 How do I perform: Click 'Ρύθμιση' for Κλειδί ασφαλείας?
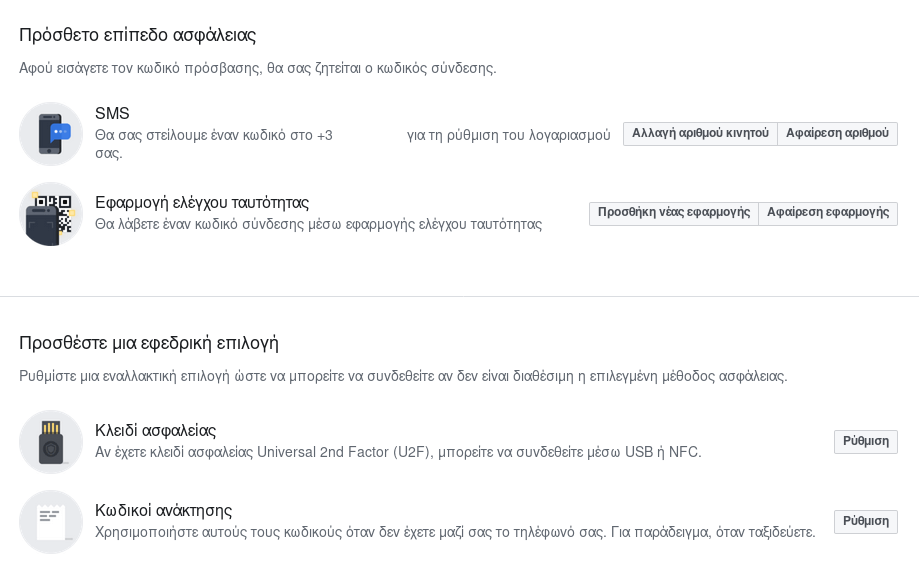(x=866, y=441)
